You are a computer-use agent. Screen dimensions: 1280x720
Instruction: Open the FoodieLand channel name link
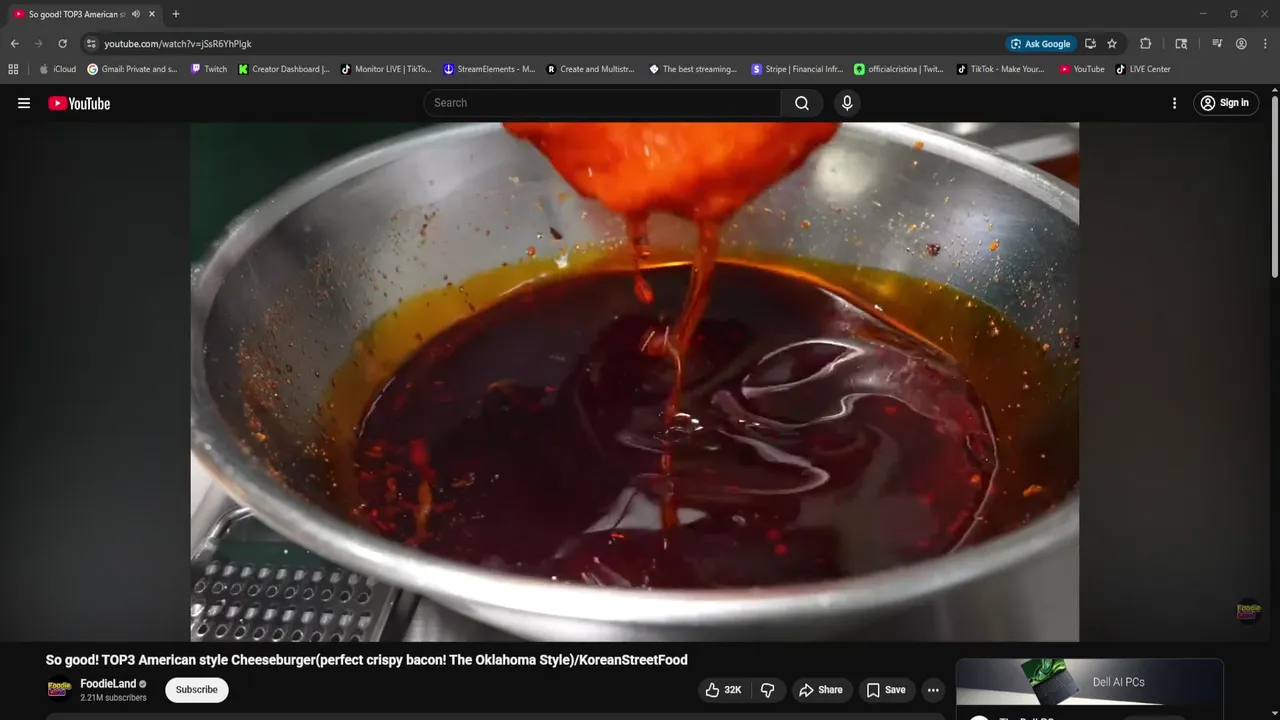point(108,684)
